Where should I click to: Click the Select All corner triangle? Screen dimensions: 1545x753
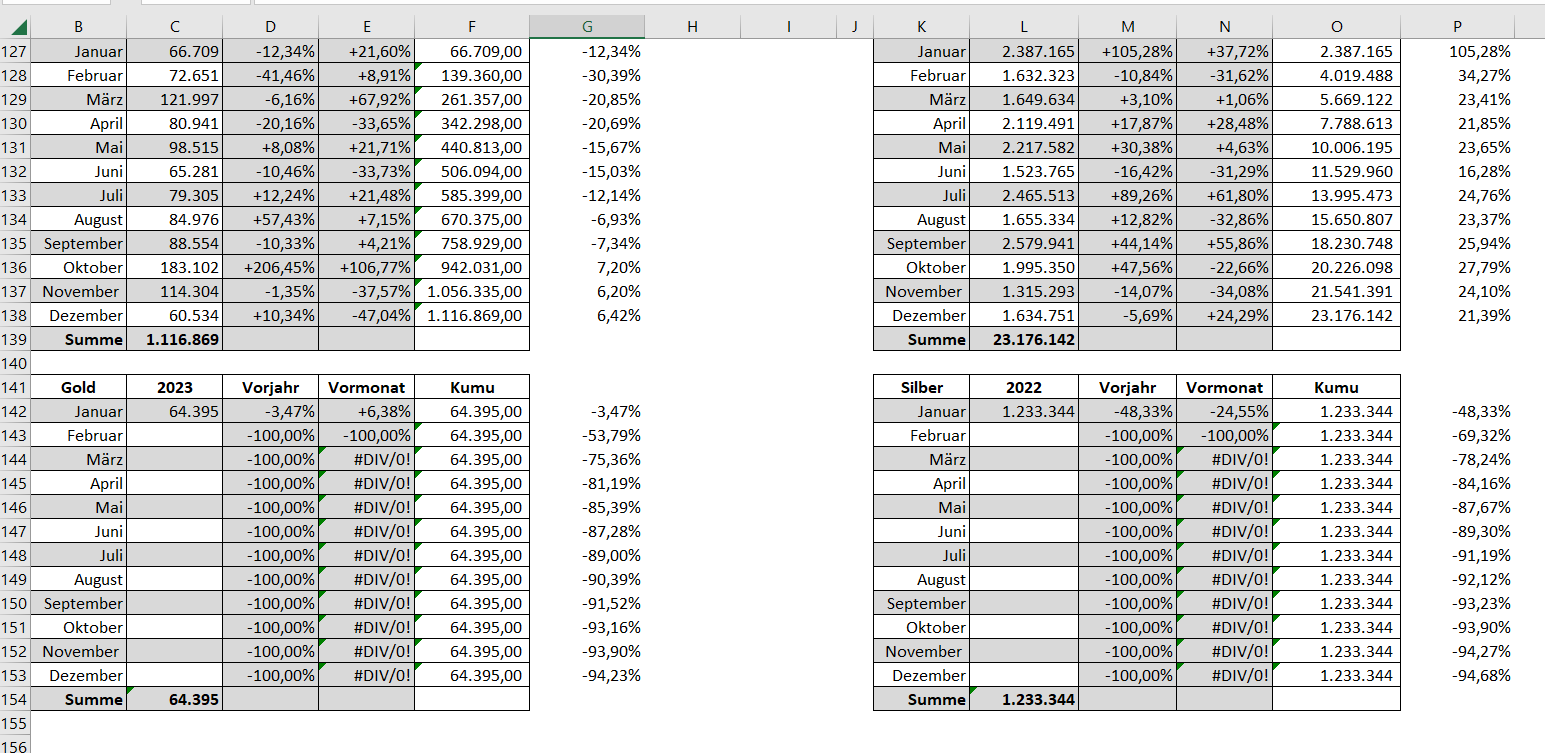point(20,28)
